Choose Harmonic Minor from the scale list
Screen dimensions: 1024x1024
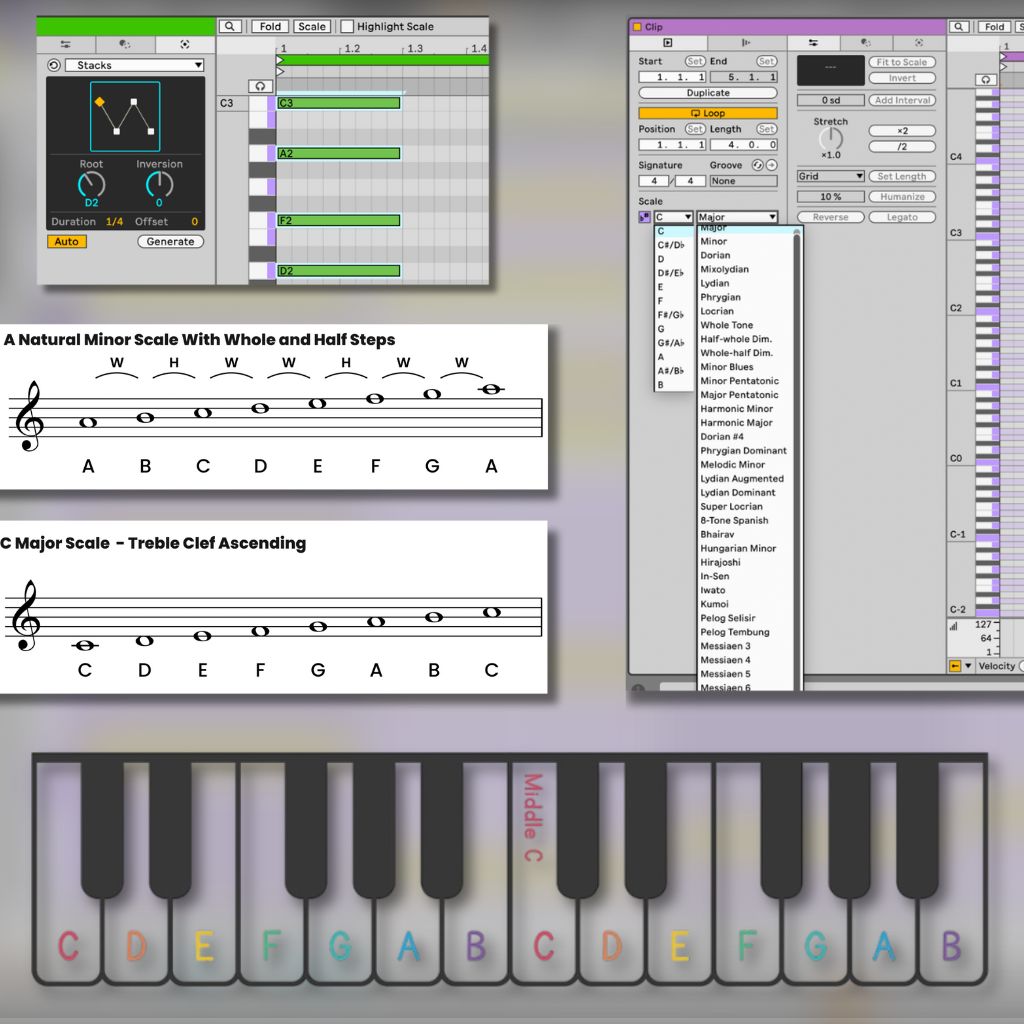735,408
